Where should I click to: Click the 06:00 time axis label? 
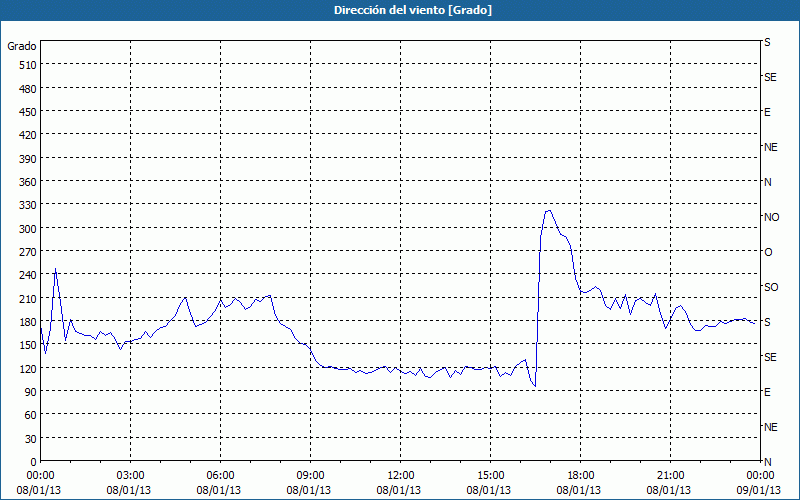220,476
